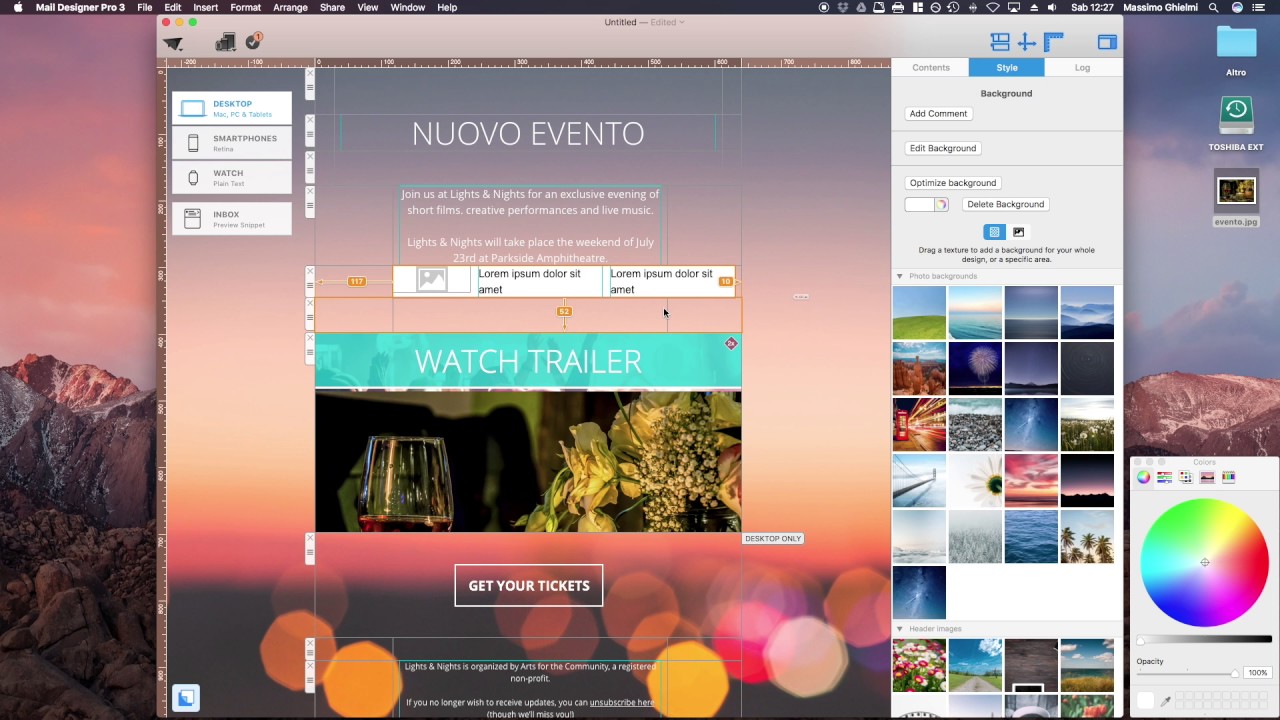Click Optimize background button

[x=953, y=183]
